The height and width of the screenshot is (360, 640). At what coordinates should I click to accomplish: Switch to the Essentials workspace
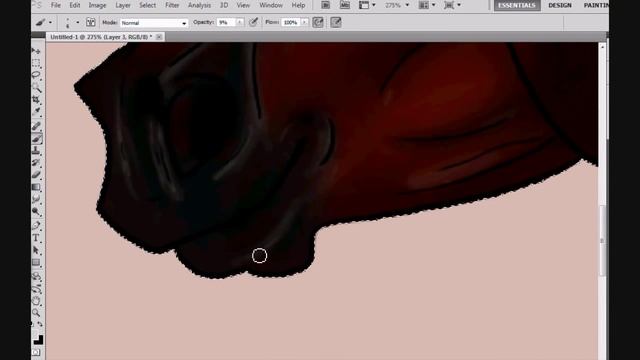tap(517, 5)
